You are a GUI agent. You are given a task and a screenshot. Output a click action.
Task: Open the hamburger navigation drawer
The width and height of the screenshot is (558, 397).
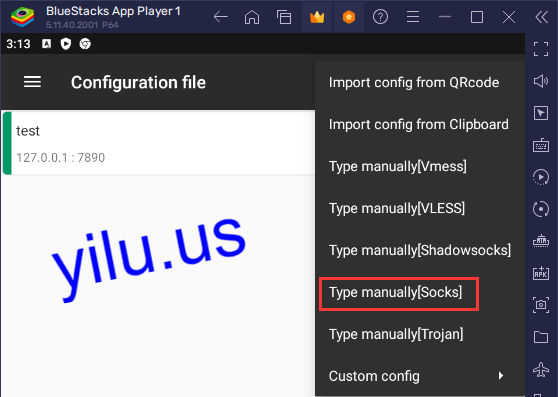pos(32,82)
